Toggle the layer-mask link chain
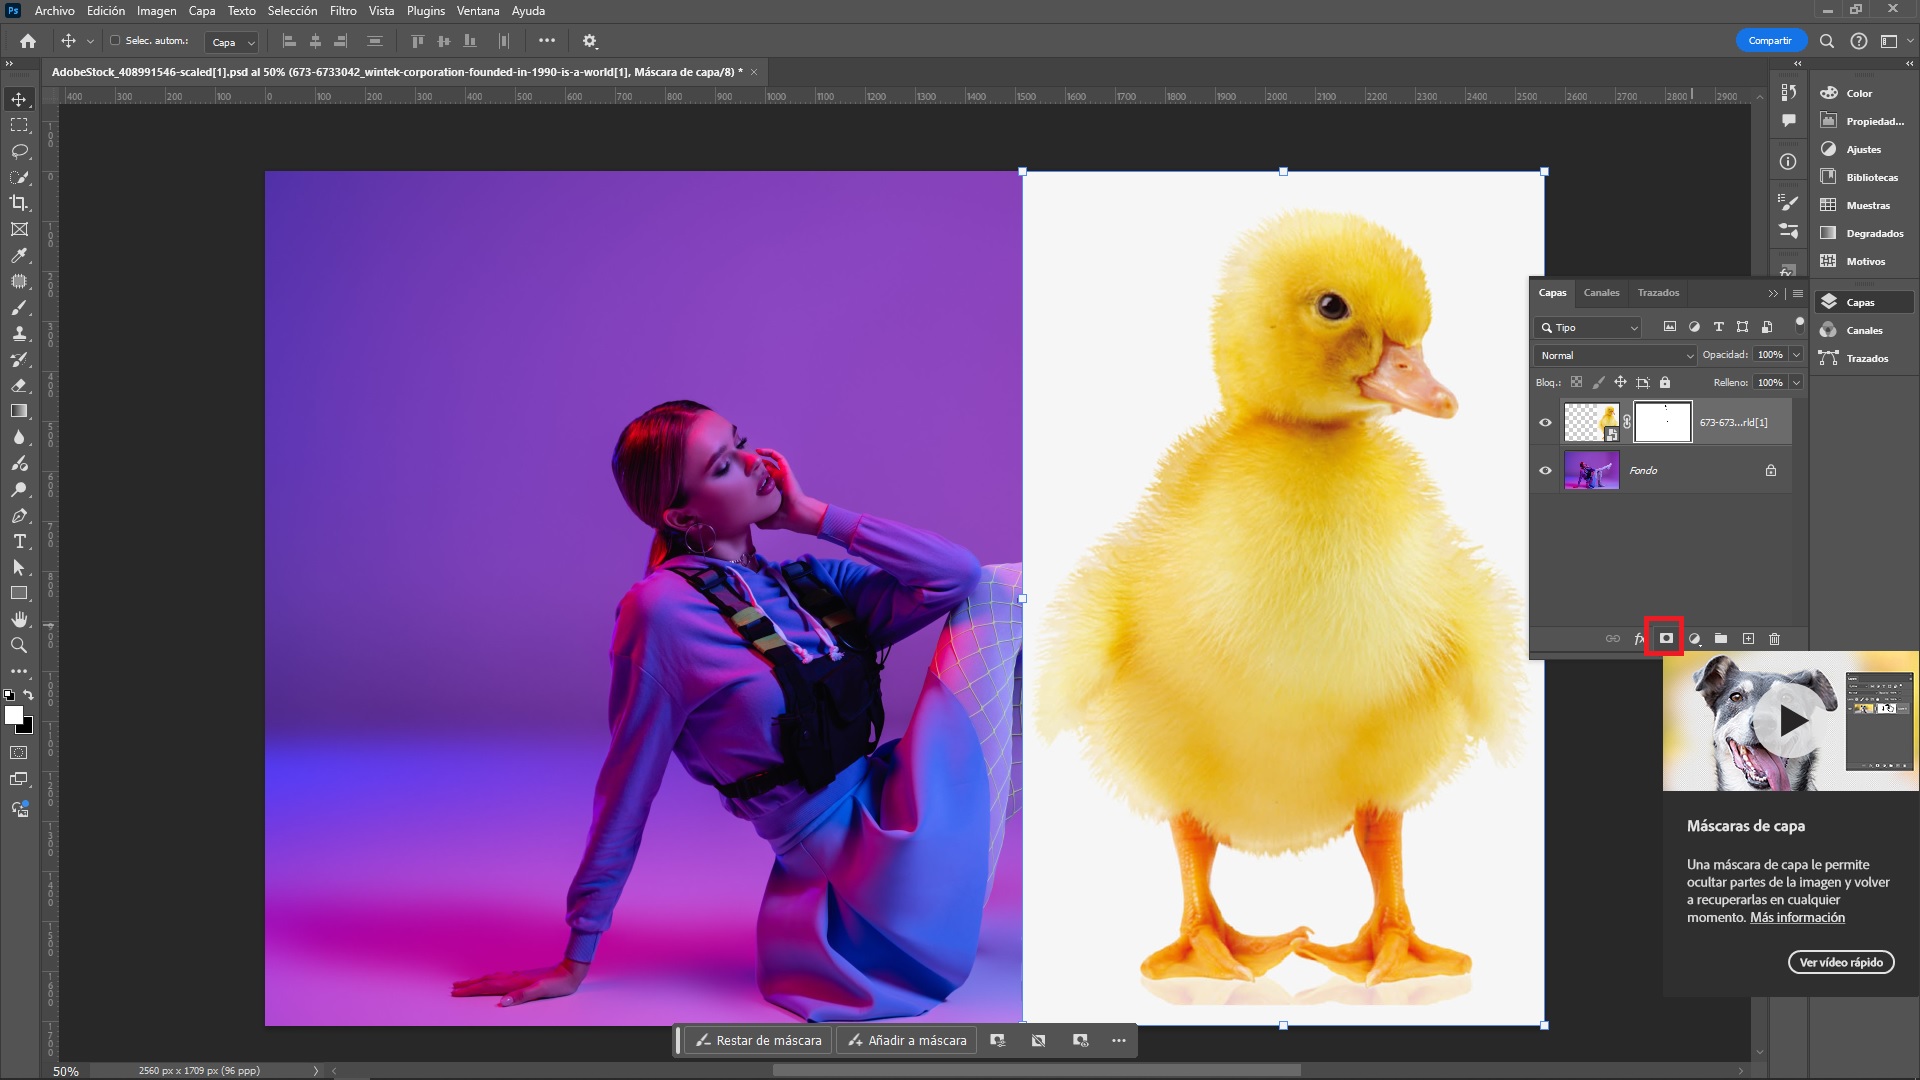 (1627, 422)
